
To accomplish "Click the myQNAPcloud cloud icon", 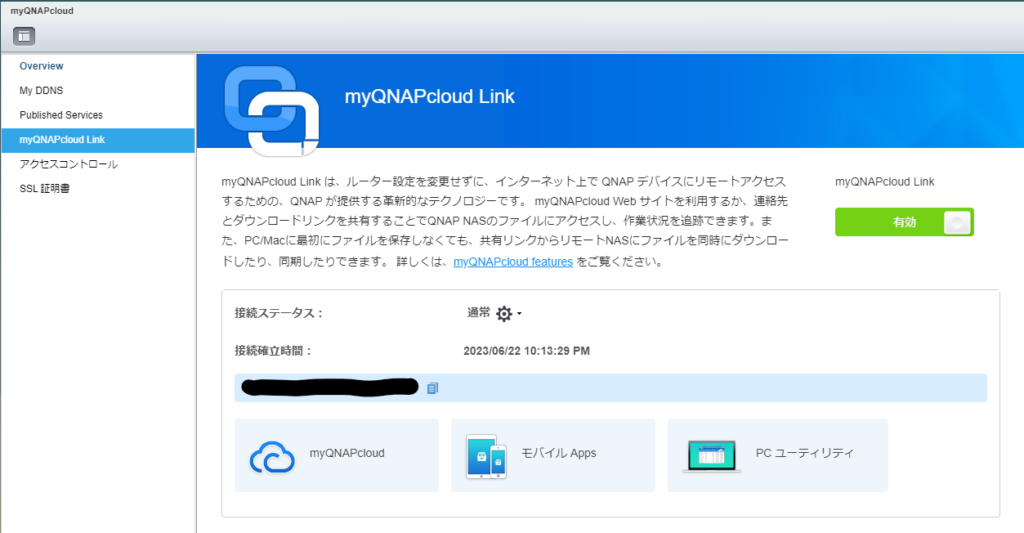I will click(272, 457).
